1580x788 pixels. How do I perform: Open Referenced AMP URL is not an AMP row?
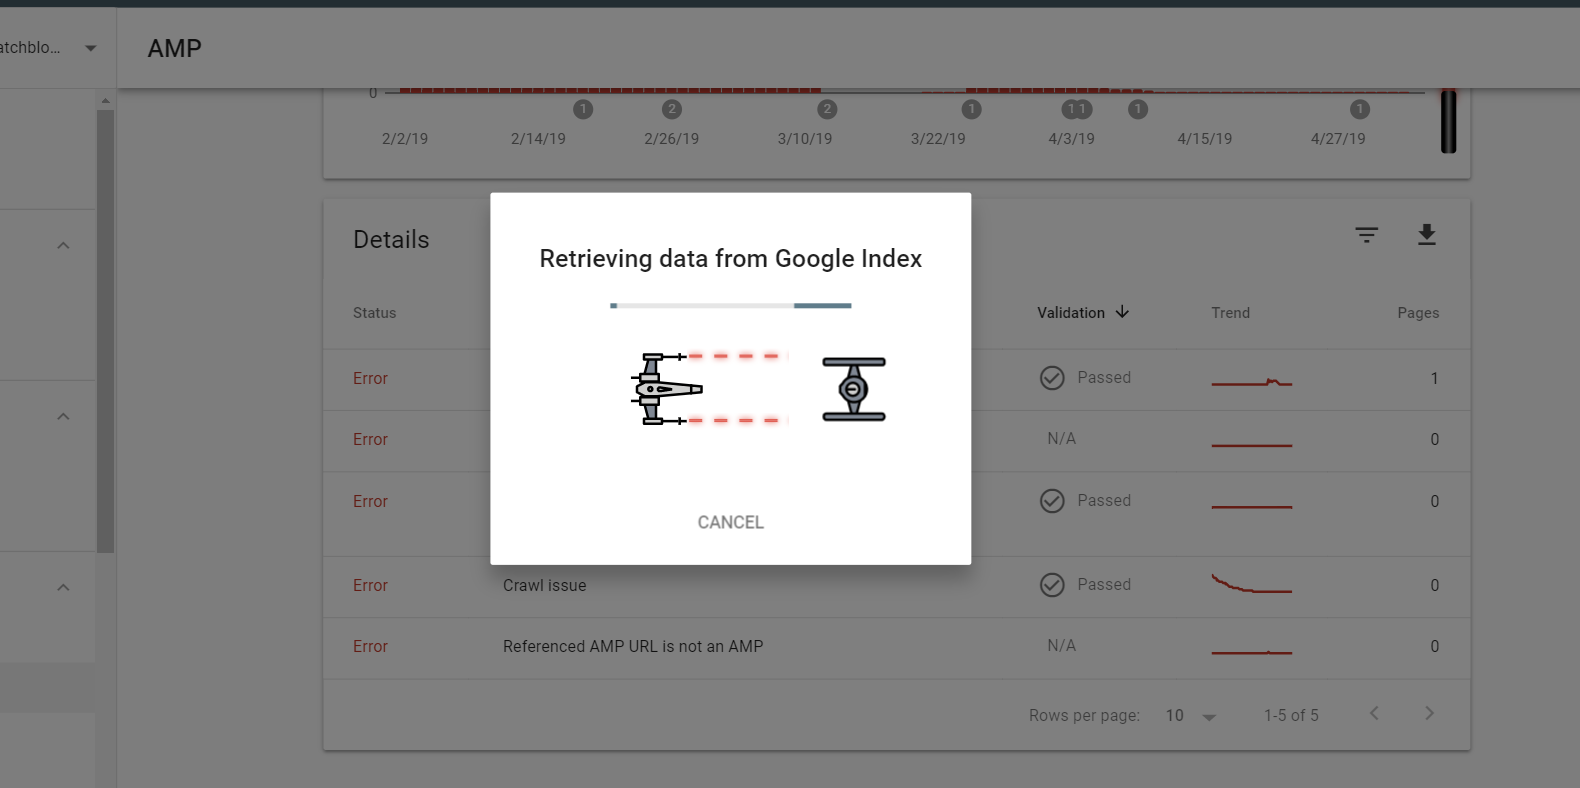pos(632,647)
